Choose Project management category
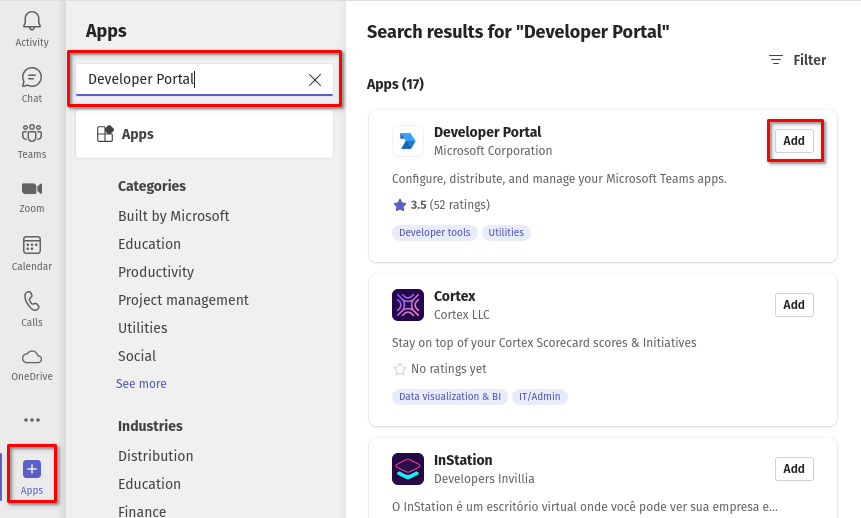 [x=183, y=300]
